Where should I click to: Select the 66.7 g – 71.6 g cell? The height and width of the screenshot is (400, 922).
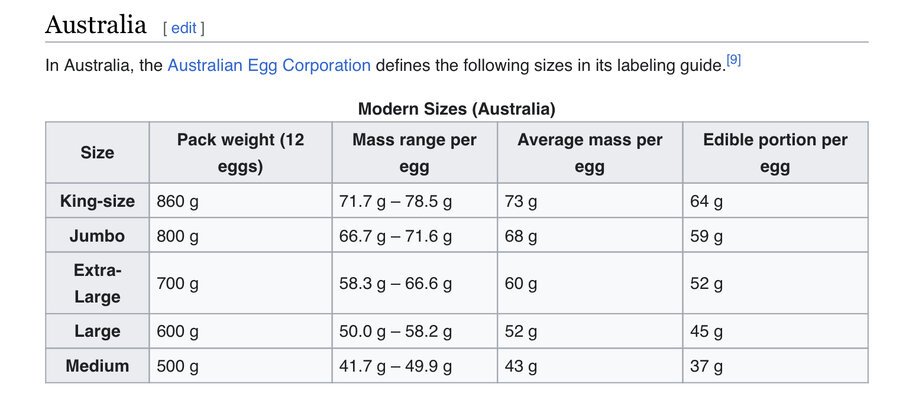[x=396, y=236]
